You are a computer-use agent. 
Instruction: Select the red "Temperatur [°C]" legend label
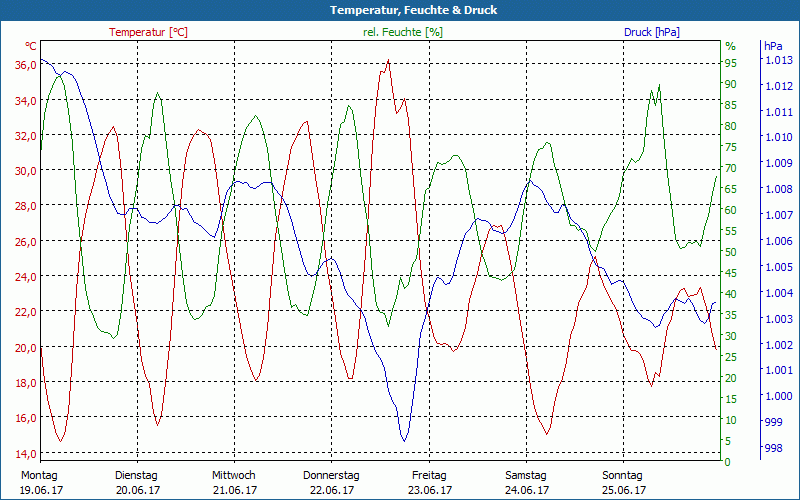coord(148,32)
